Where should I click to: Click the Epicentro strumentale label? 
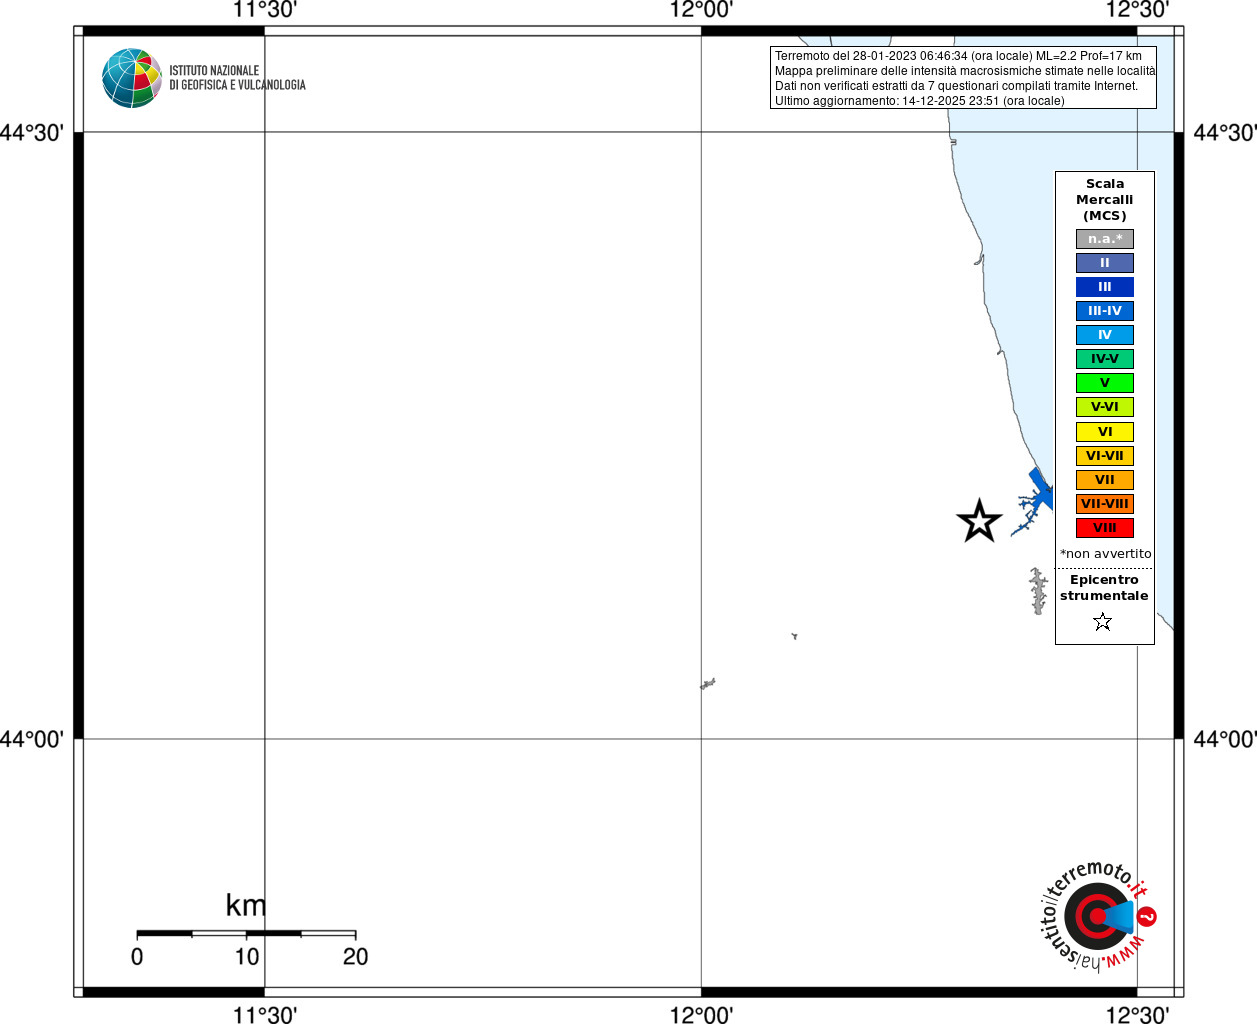coord(1104,588)
